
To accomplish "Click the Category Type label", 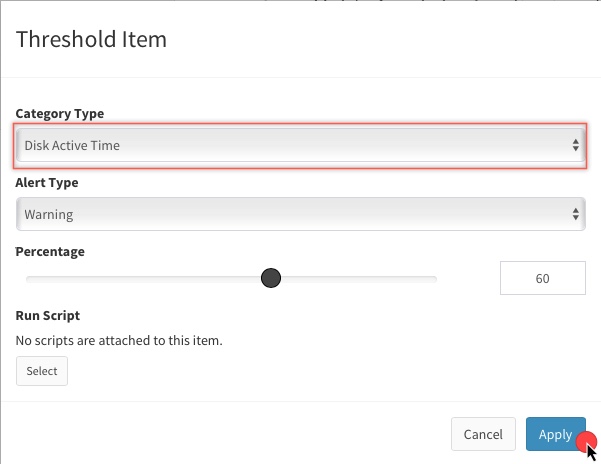I will pos(60,114).
